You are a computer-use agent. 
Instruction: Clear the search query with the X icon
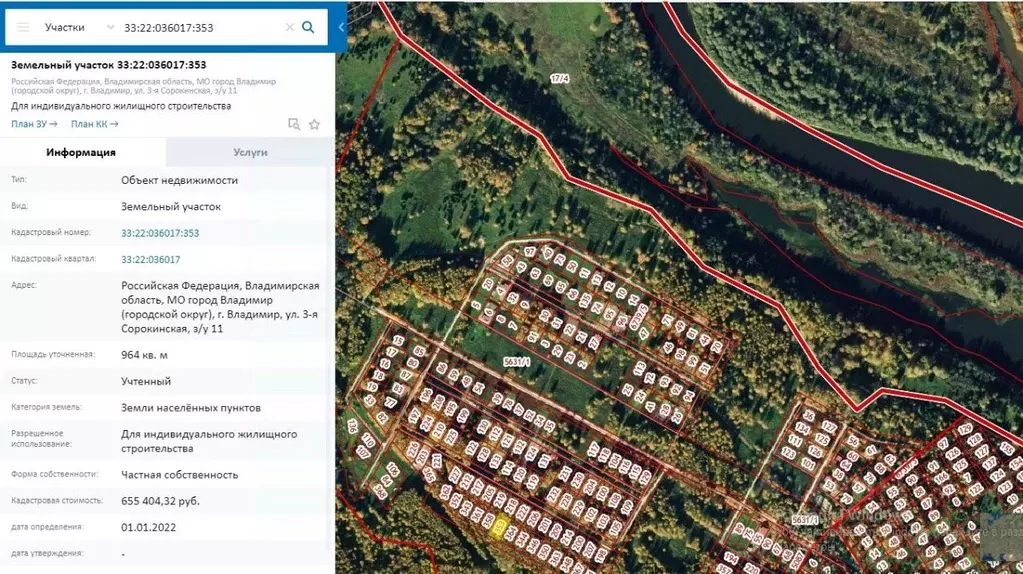click(x=290, y=27)
